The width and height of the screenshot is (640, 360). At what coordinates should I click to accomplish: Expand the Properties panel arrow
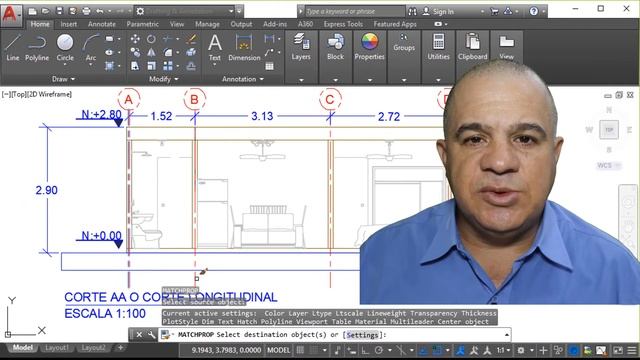(x=369, y=80)
